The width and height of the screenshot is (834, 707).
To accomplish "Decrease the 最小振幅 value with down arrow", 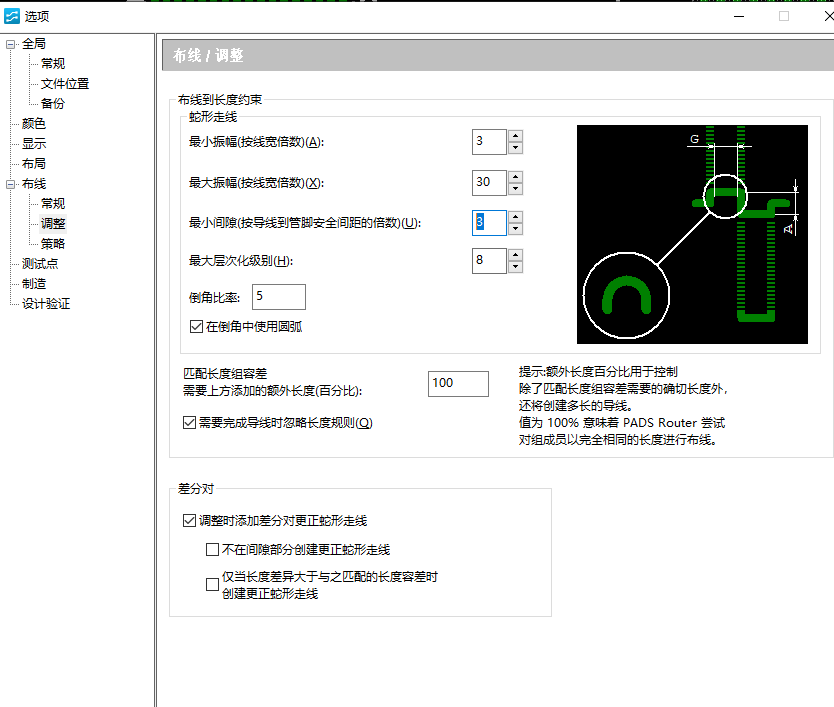I will (515, 148).
